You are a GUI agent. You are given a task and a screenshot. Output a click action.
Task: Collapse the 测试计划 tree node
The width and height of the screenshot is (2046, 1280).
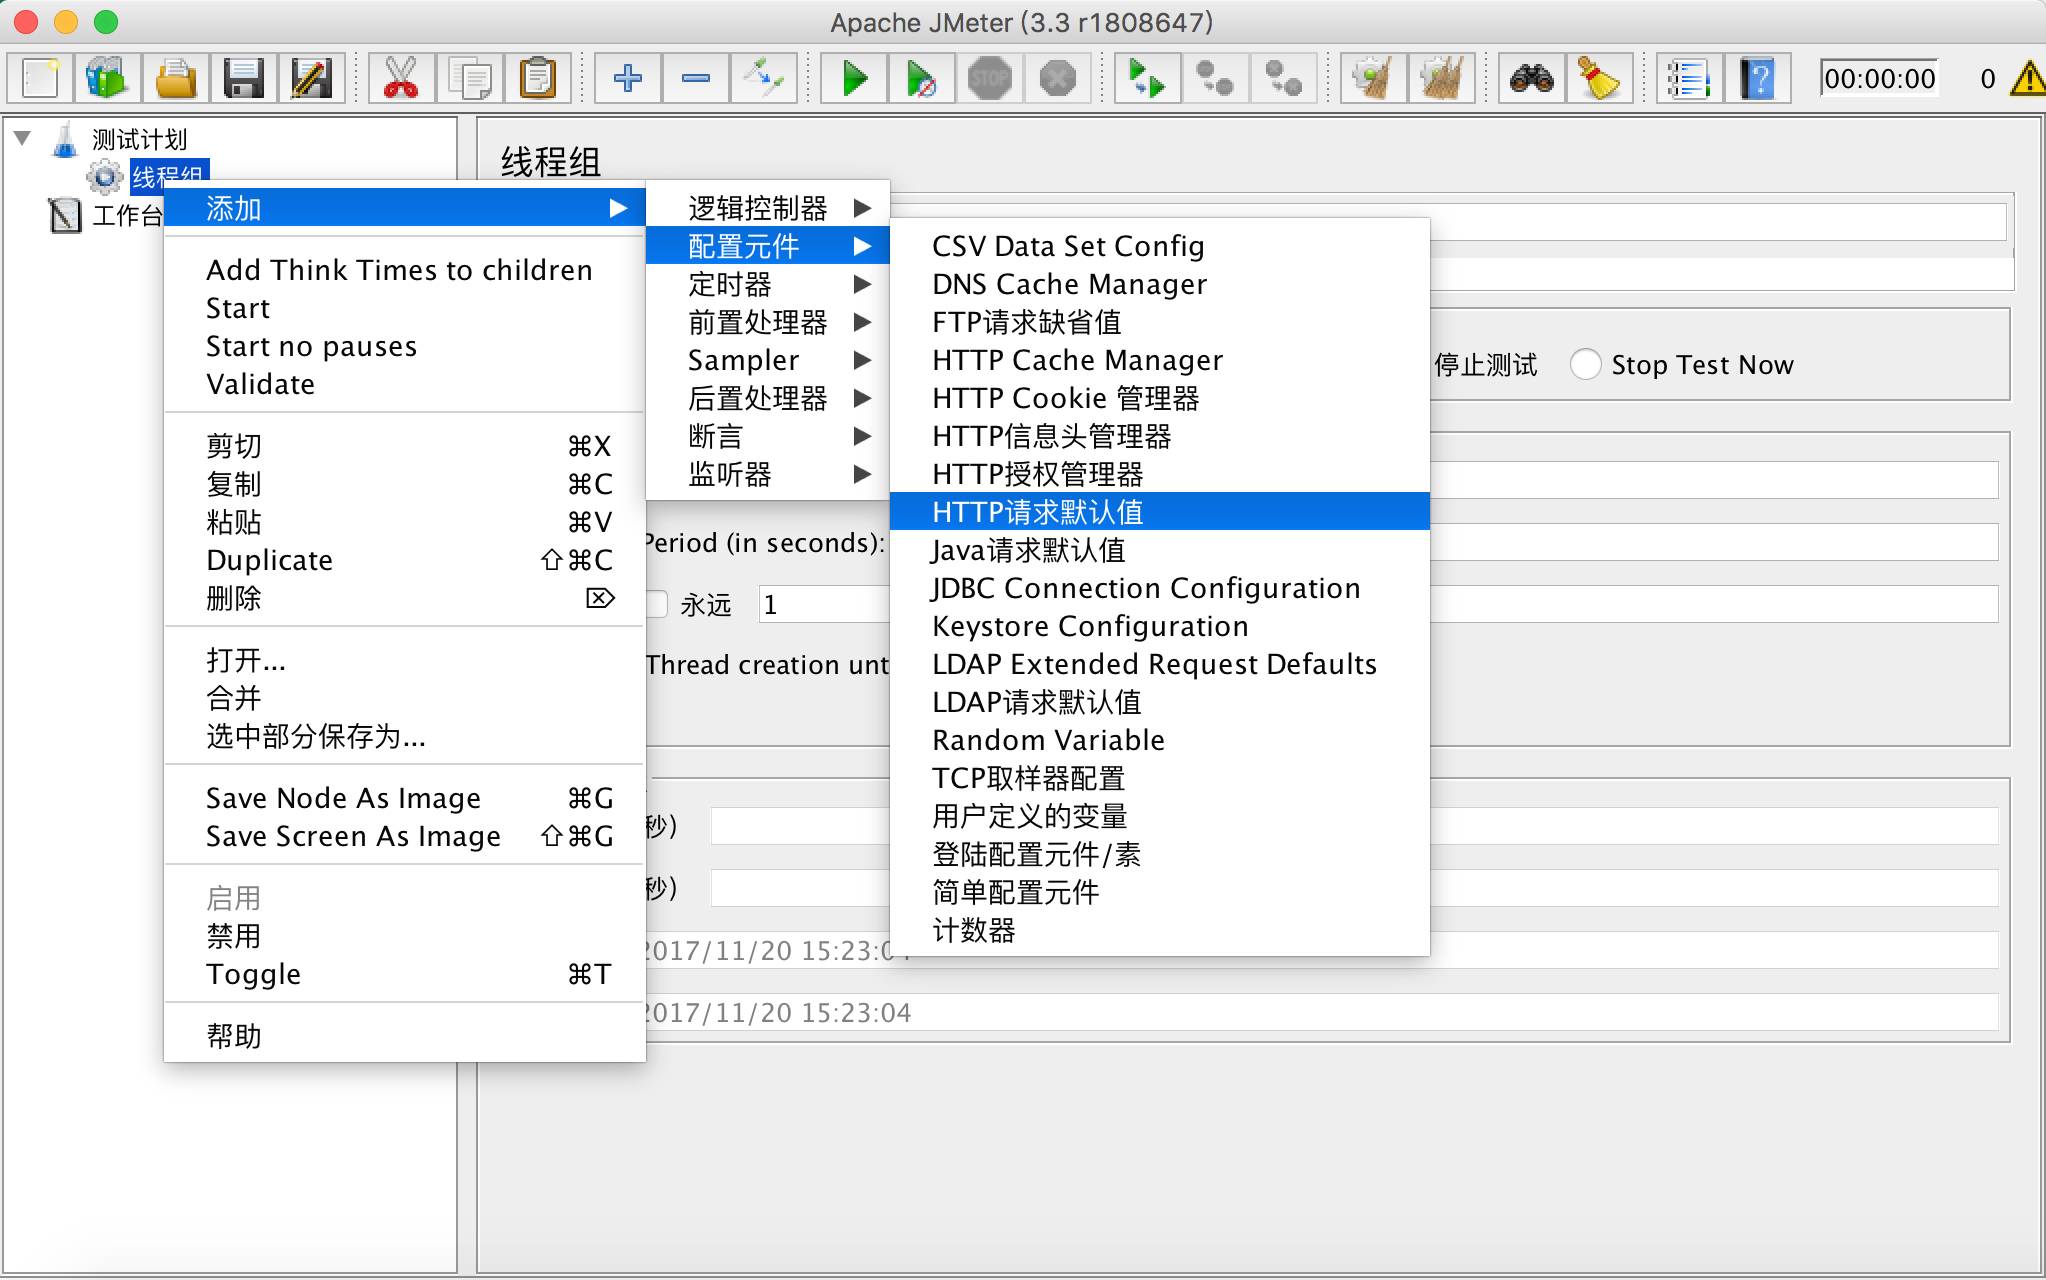[22, 138]
